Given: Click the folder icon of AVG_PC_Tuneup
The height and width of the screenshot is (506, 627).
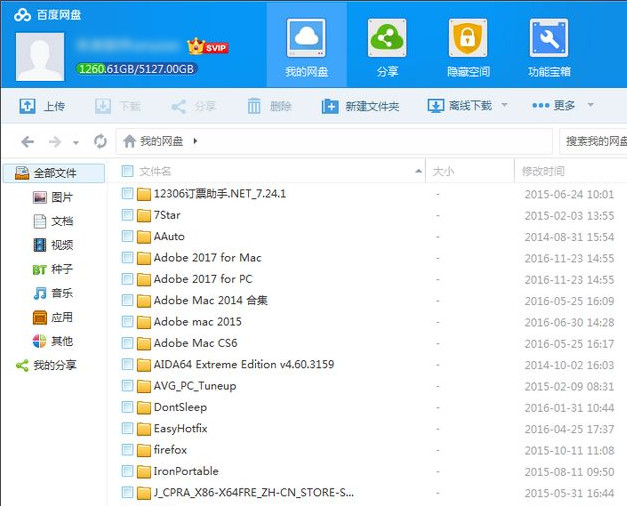Looking at the screenshot, I should coord(144,386).
